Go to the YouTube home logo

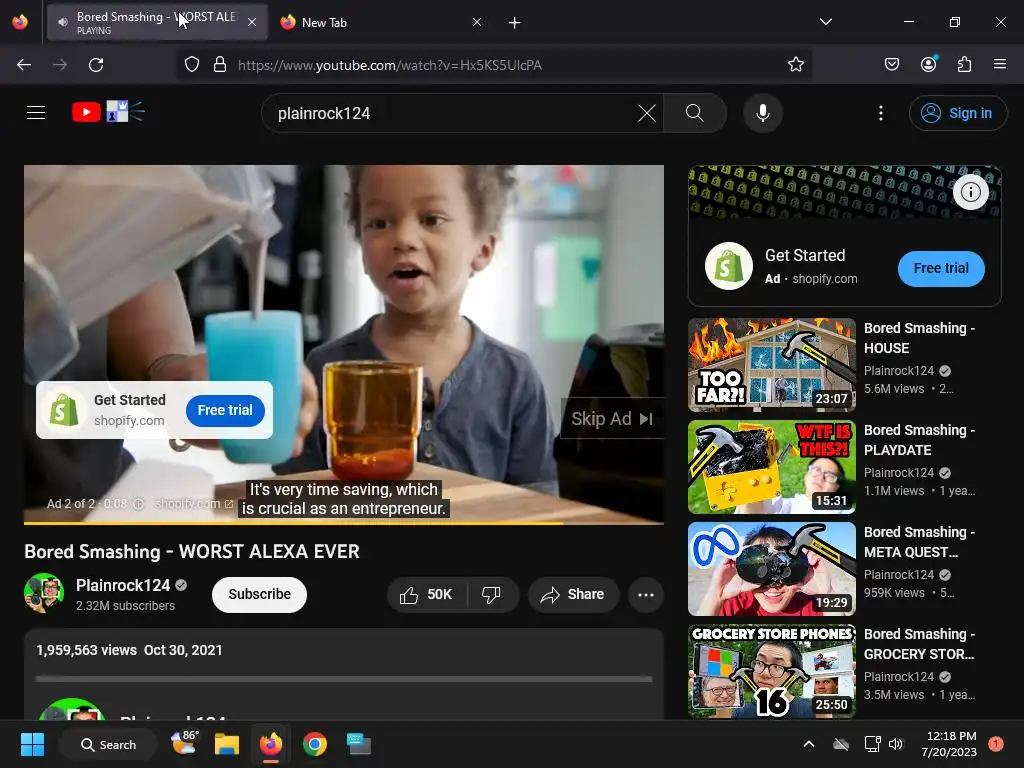click(108, 112)
